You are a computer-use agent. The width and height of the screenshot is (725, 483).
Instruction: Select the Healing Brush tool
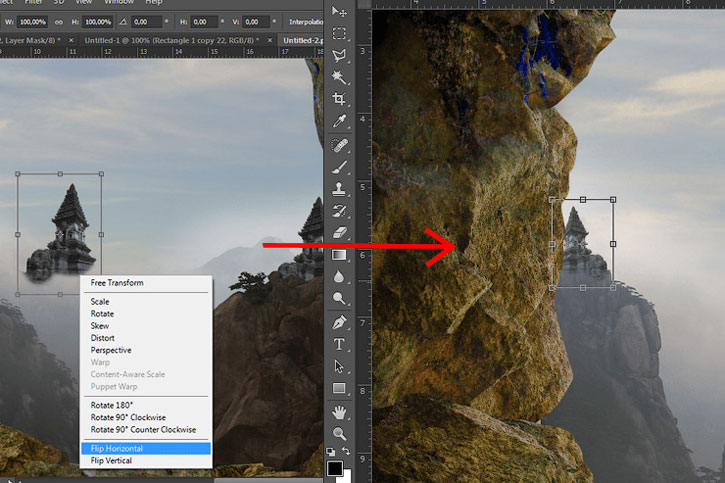point(339,146)
